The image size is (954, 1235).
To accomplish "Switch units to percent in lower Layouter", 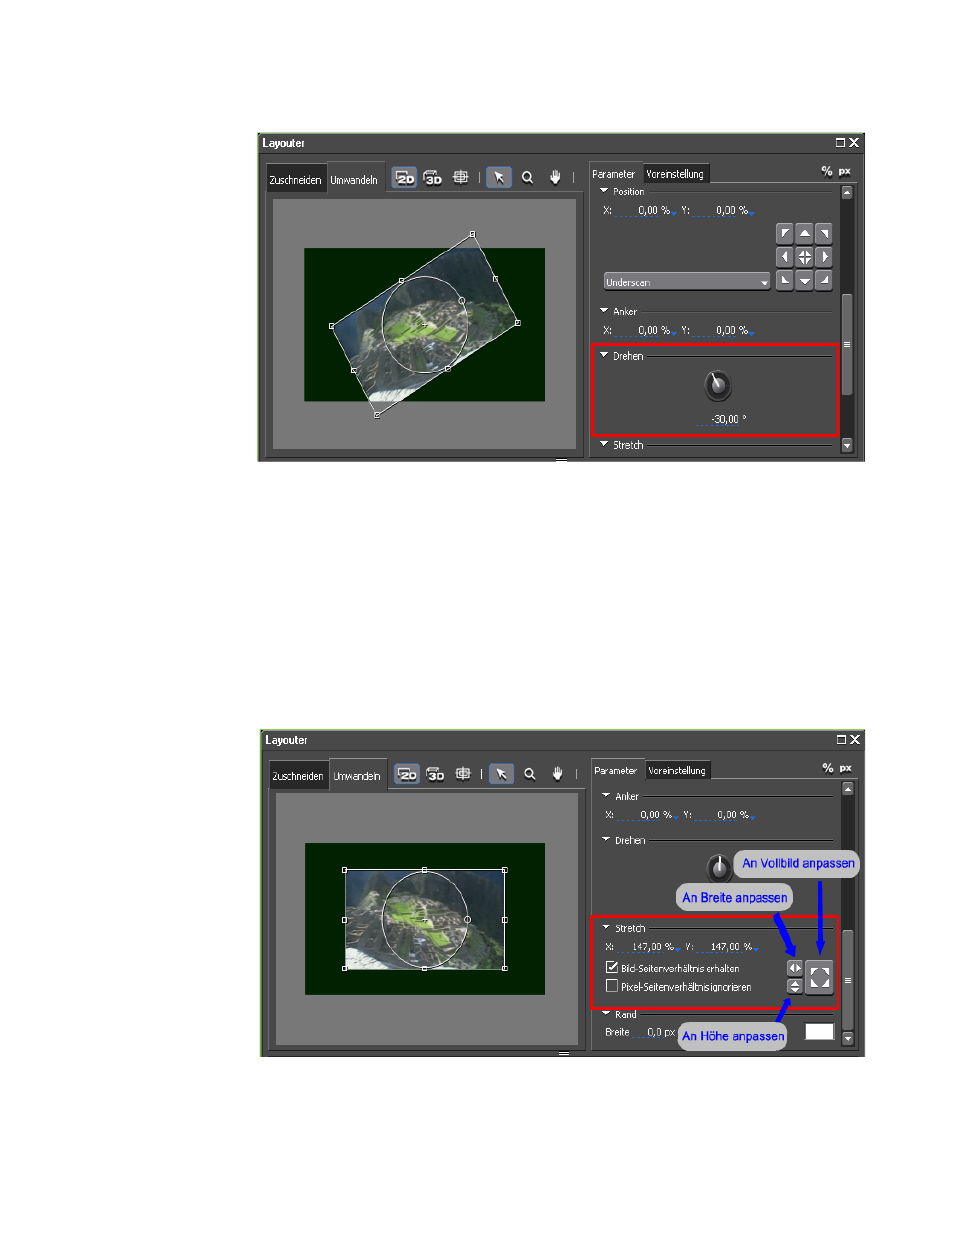I will pyautogui.click(x=828, y=768).
